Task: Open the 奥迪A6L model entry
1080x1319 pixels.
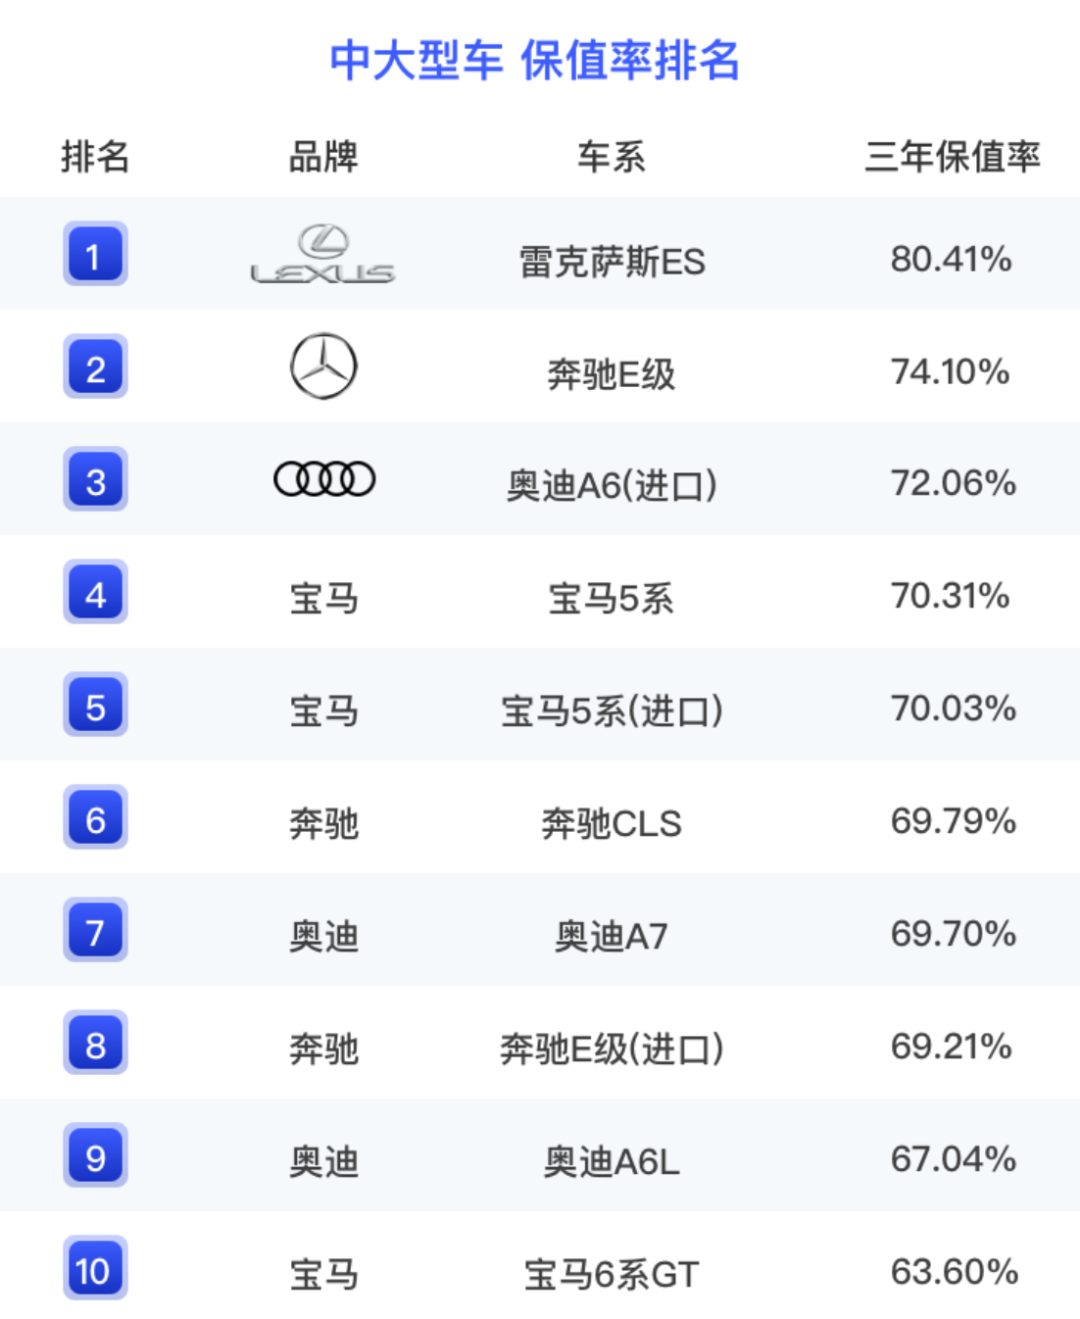Action: pos(611,1161)
